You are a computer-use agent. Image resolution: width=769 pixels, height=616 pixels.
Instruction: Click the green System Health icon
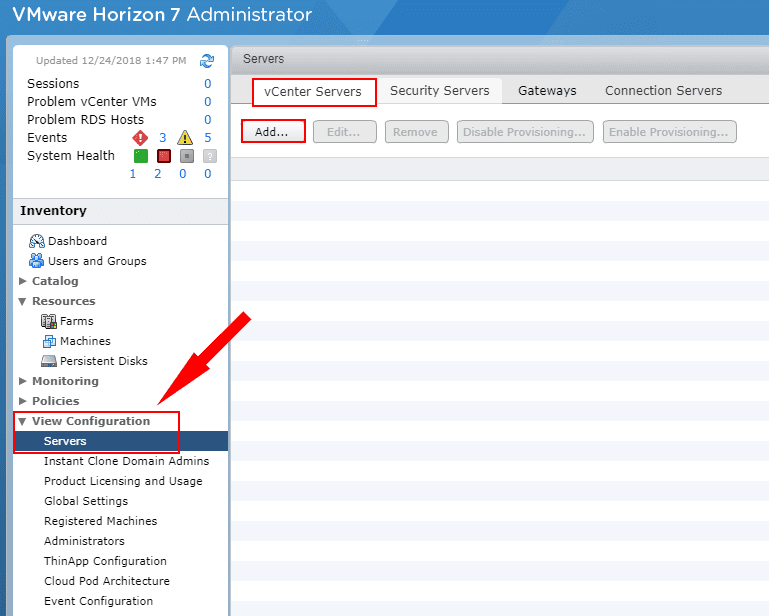point(141,156)
